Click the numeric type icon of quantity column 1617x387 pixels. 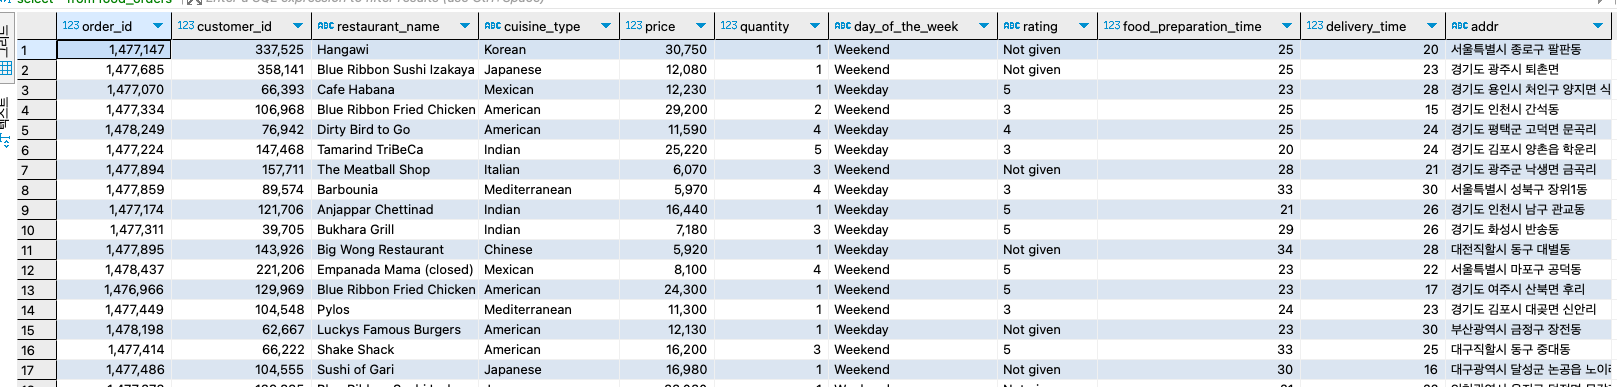(729, 26)
